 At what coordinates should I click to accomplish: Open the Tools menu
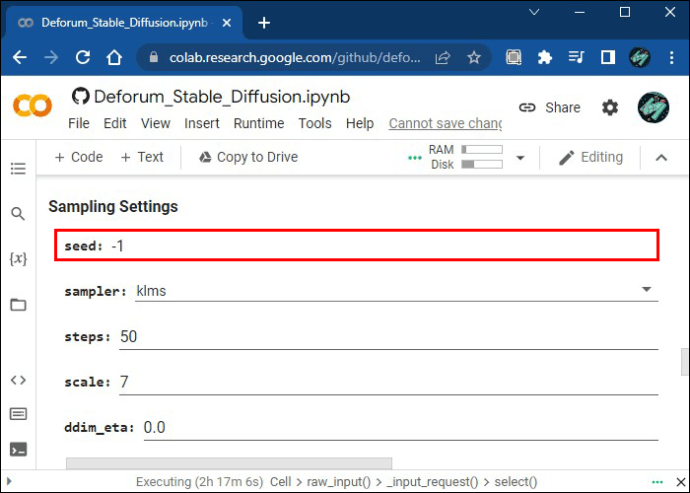[315, 123]
